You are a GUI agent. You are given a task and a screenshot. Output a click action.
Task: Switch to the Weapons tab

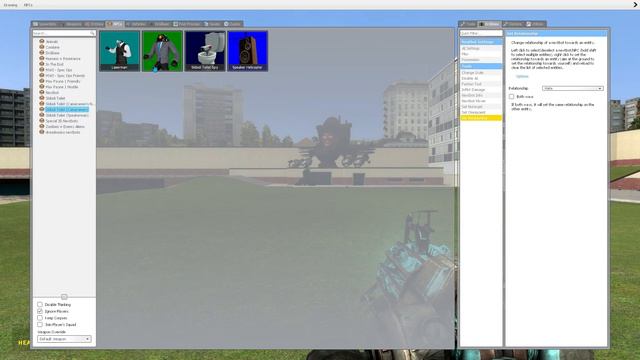(71, 24)
